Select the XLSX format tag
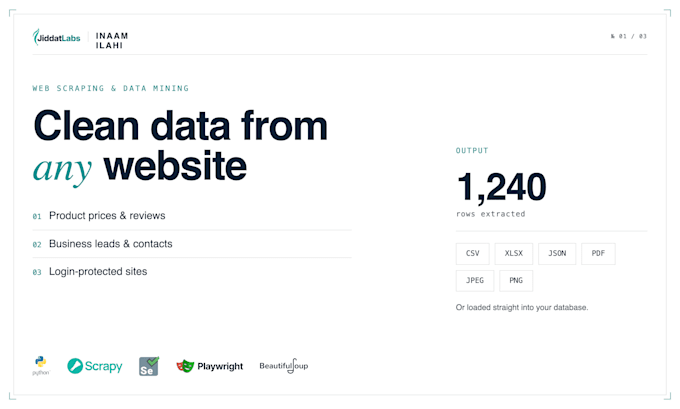 514,254
